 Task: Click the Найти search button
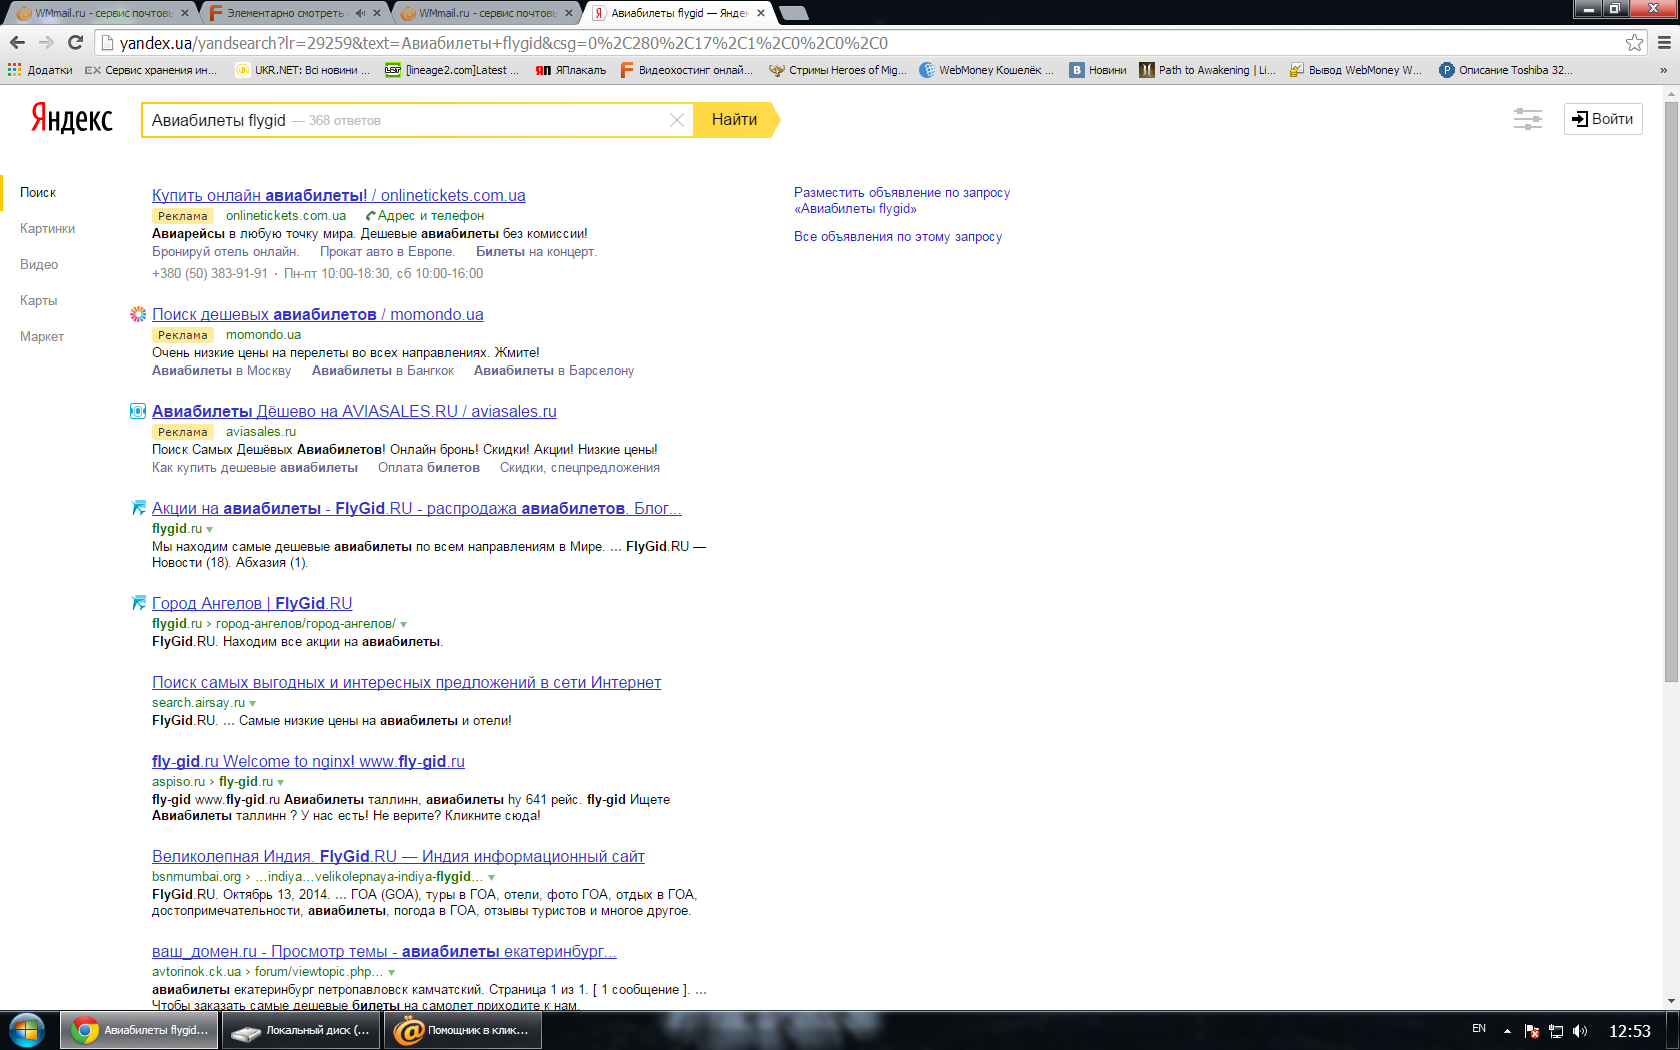[734, 119]
